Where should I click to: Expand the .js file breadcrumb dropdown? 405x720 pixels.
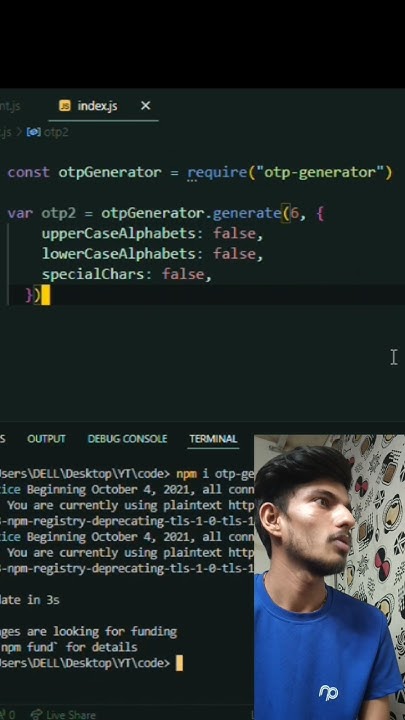point(6,133)
